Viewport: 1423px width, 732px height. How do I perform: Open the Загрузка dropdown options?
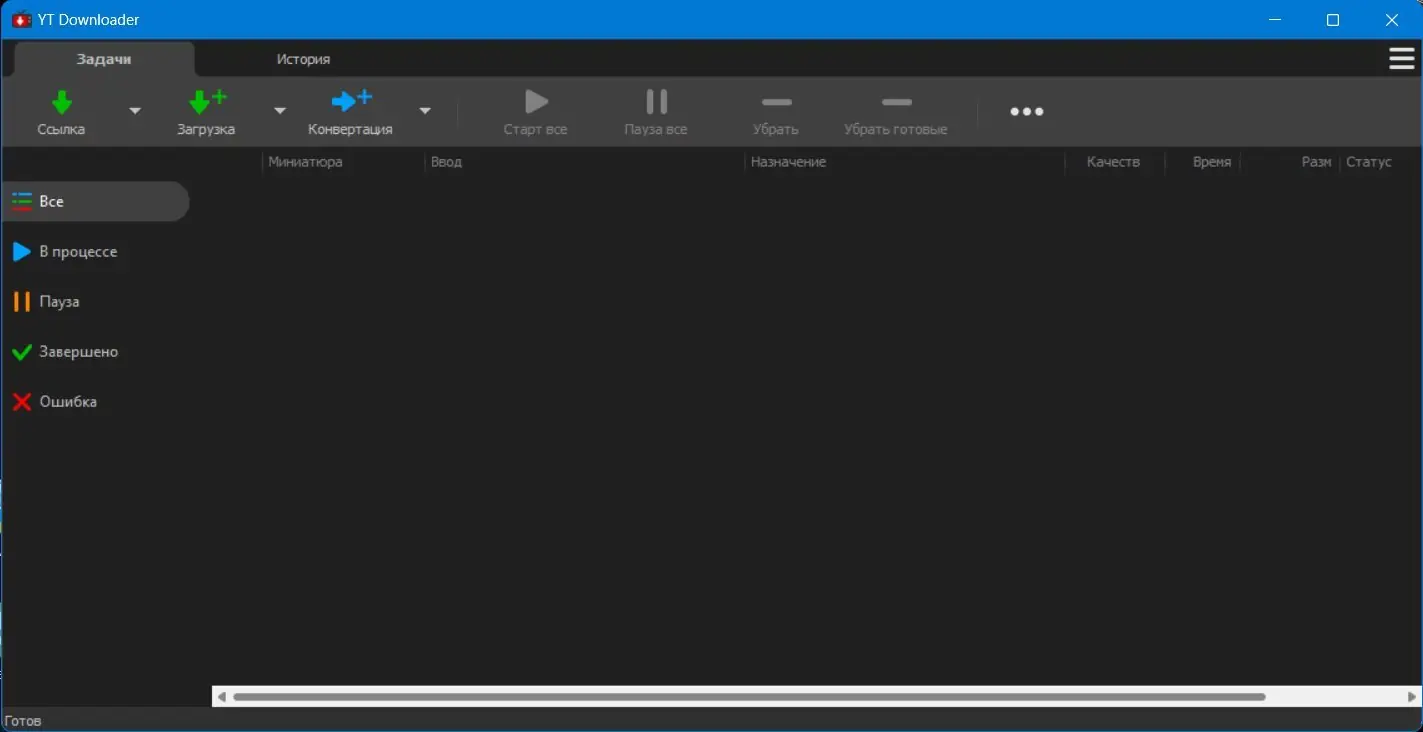[280, 111]
